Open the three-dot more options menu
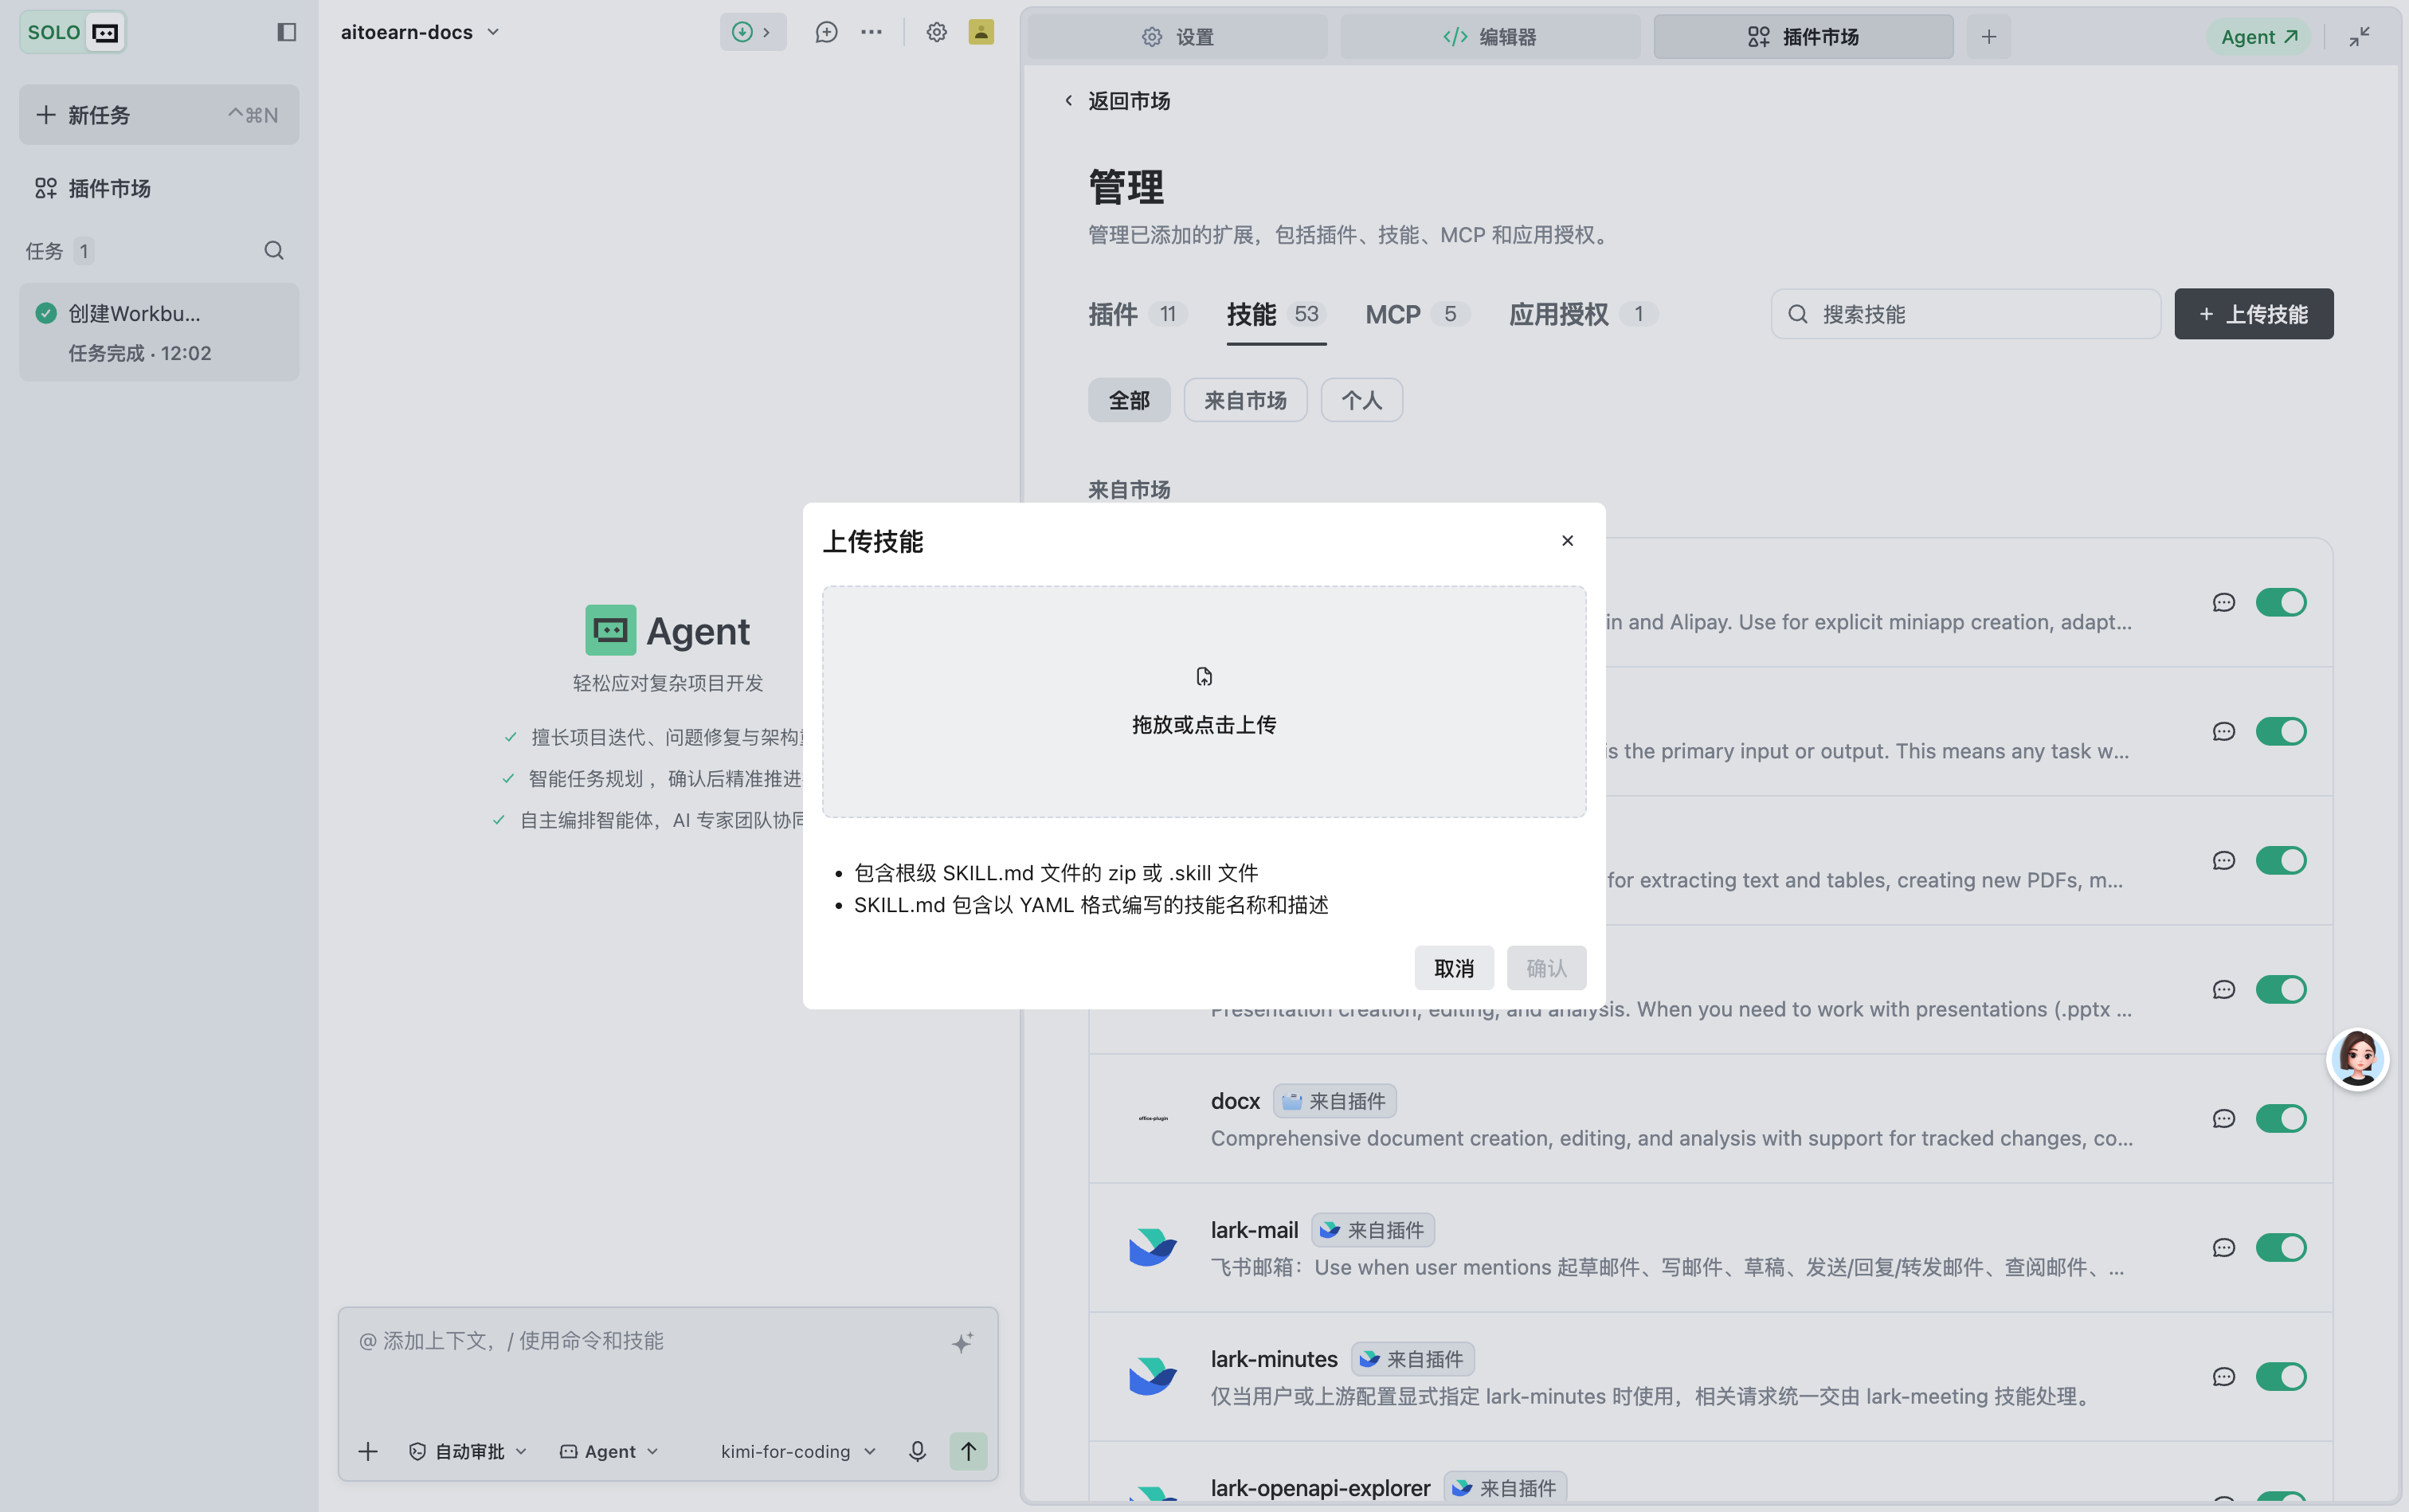This screenshot has height=1512, width=2409. click(x=872, y=32)
